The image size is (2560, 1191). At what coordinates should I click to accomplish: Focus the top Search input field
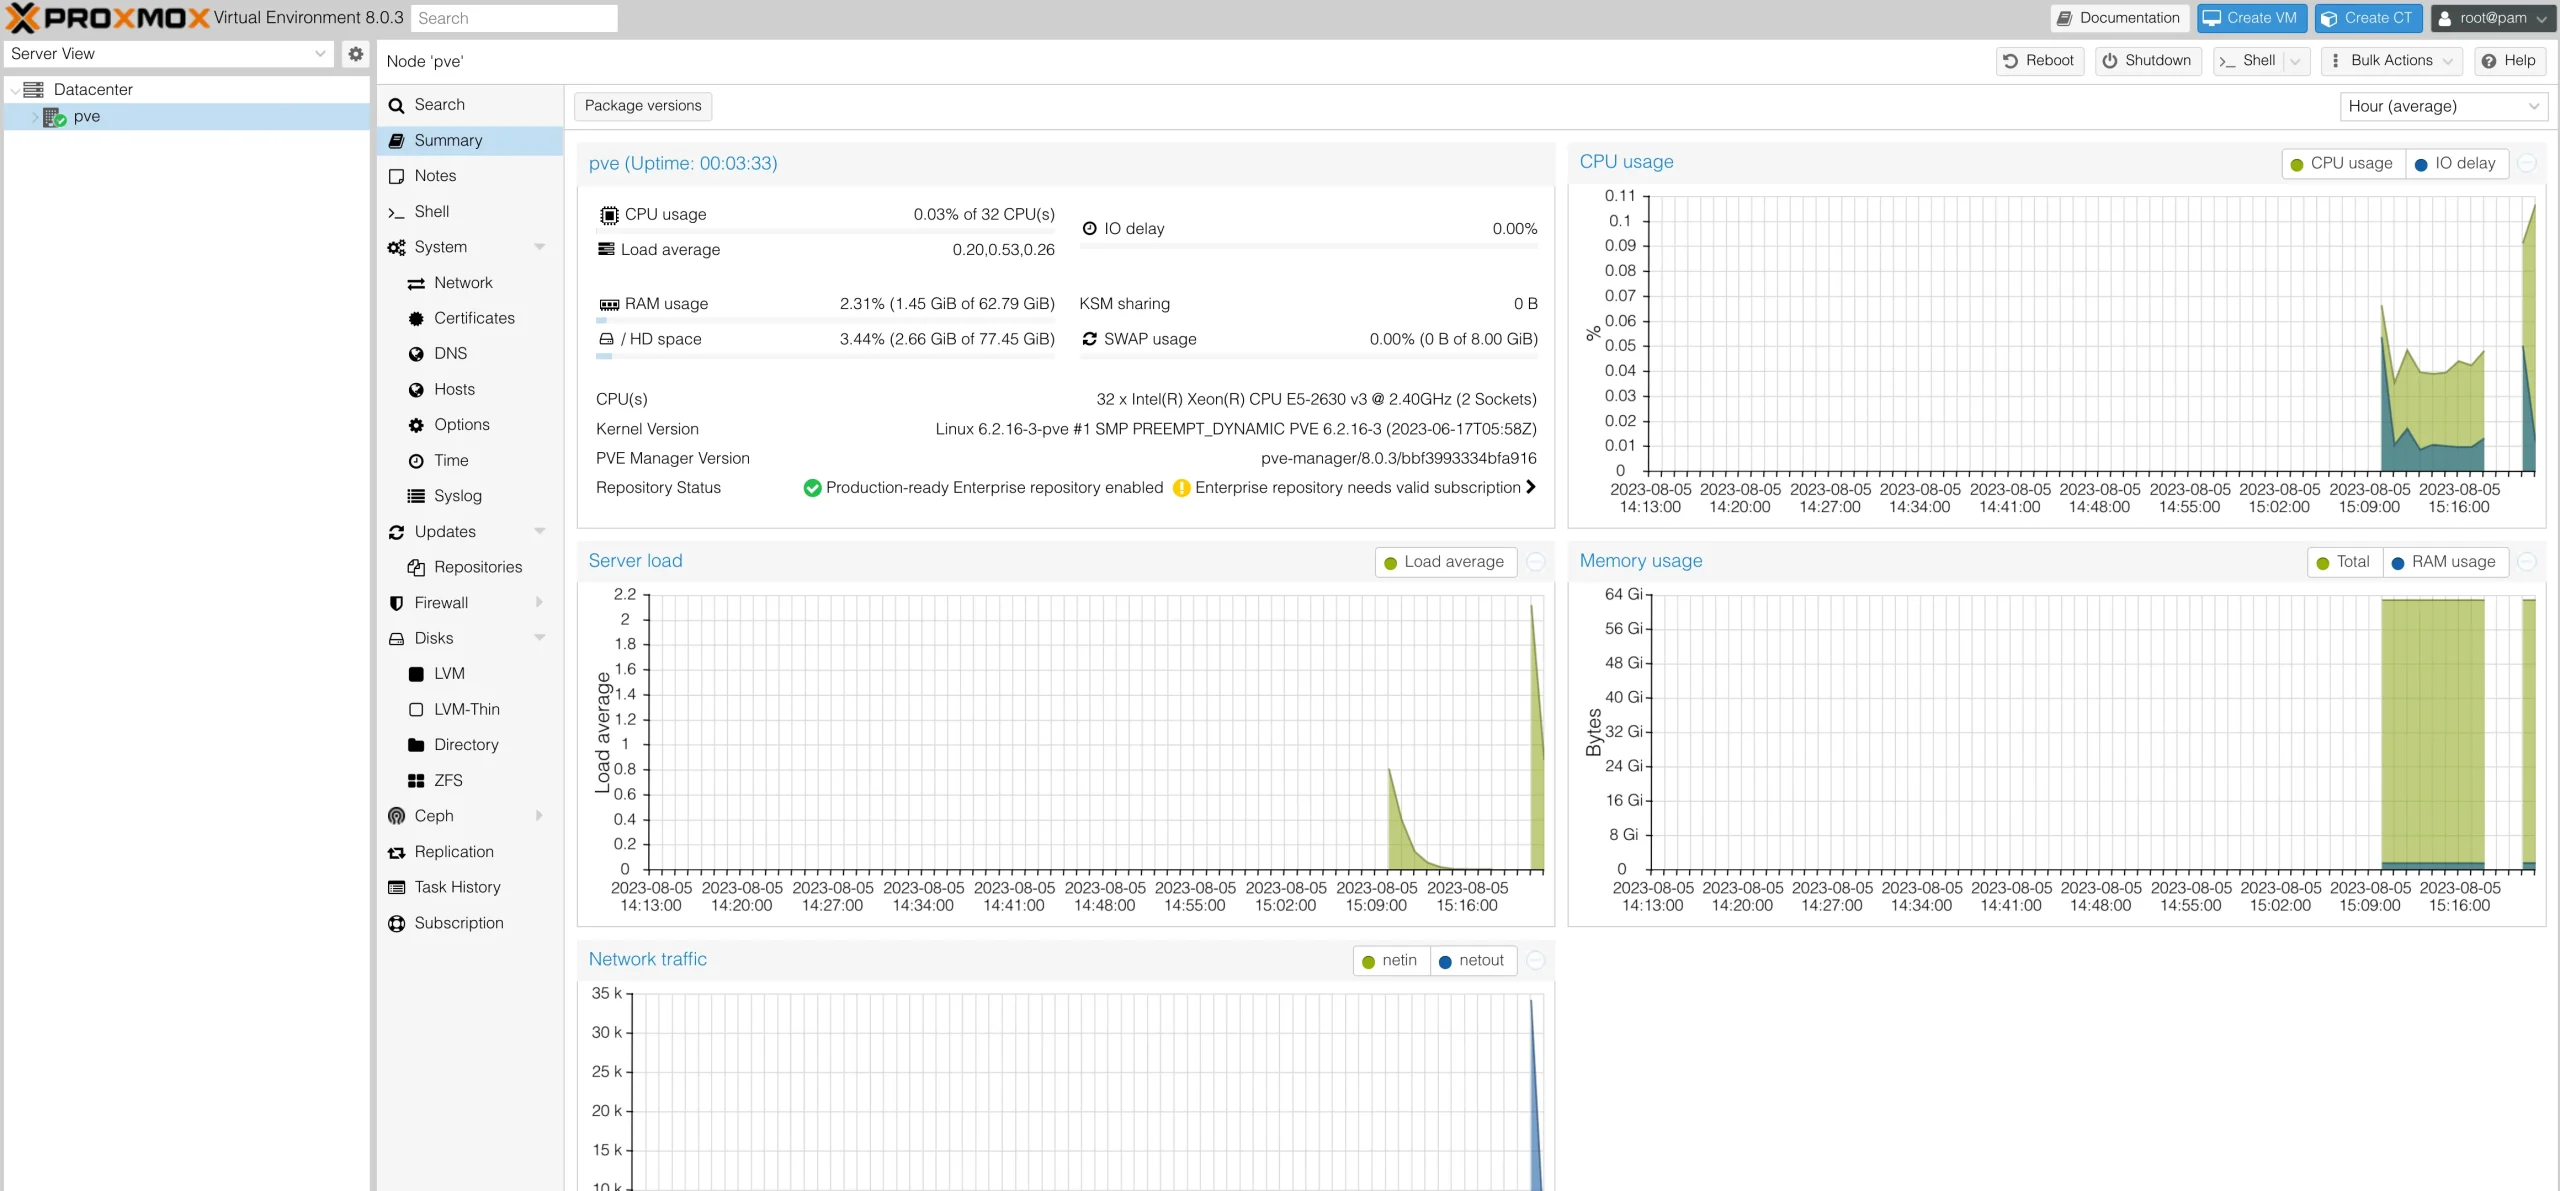514,18
